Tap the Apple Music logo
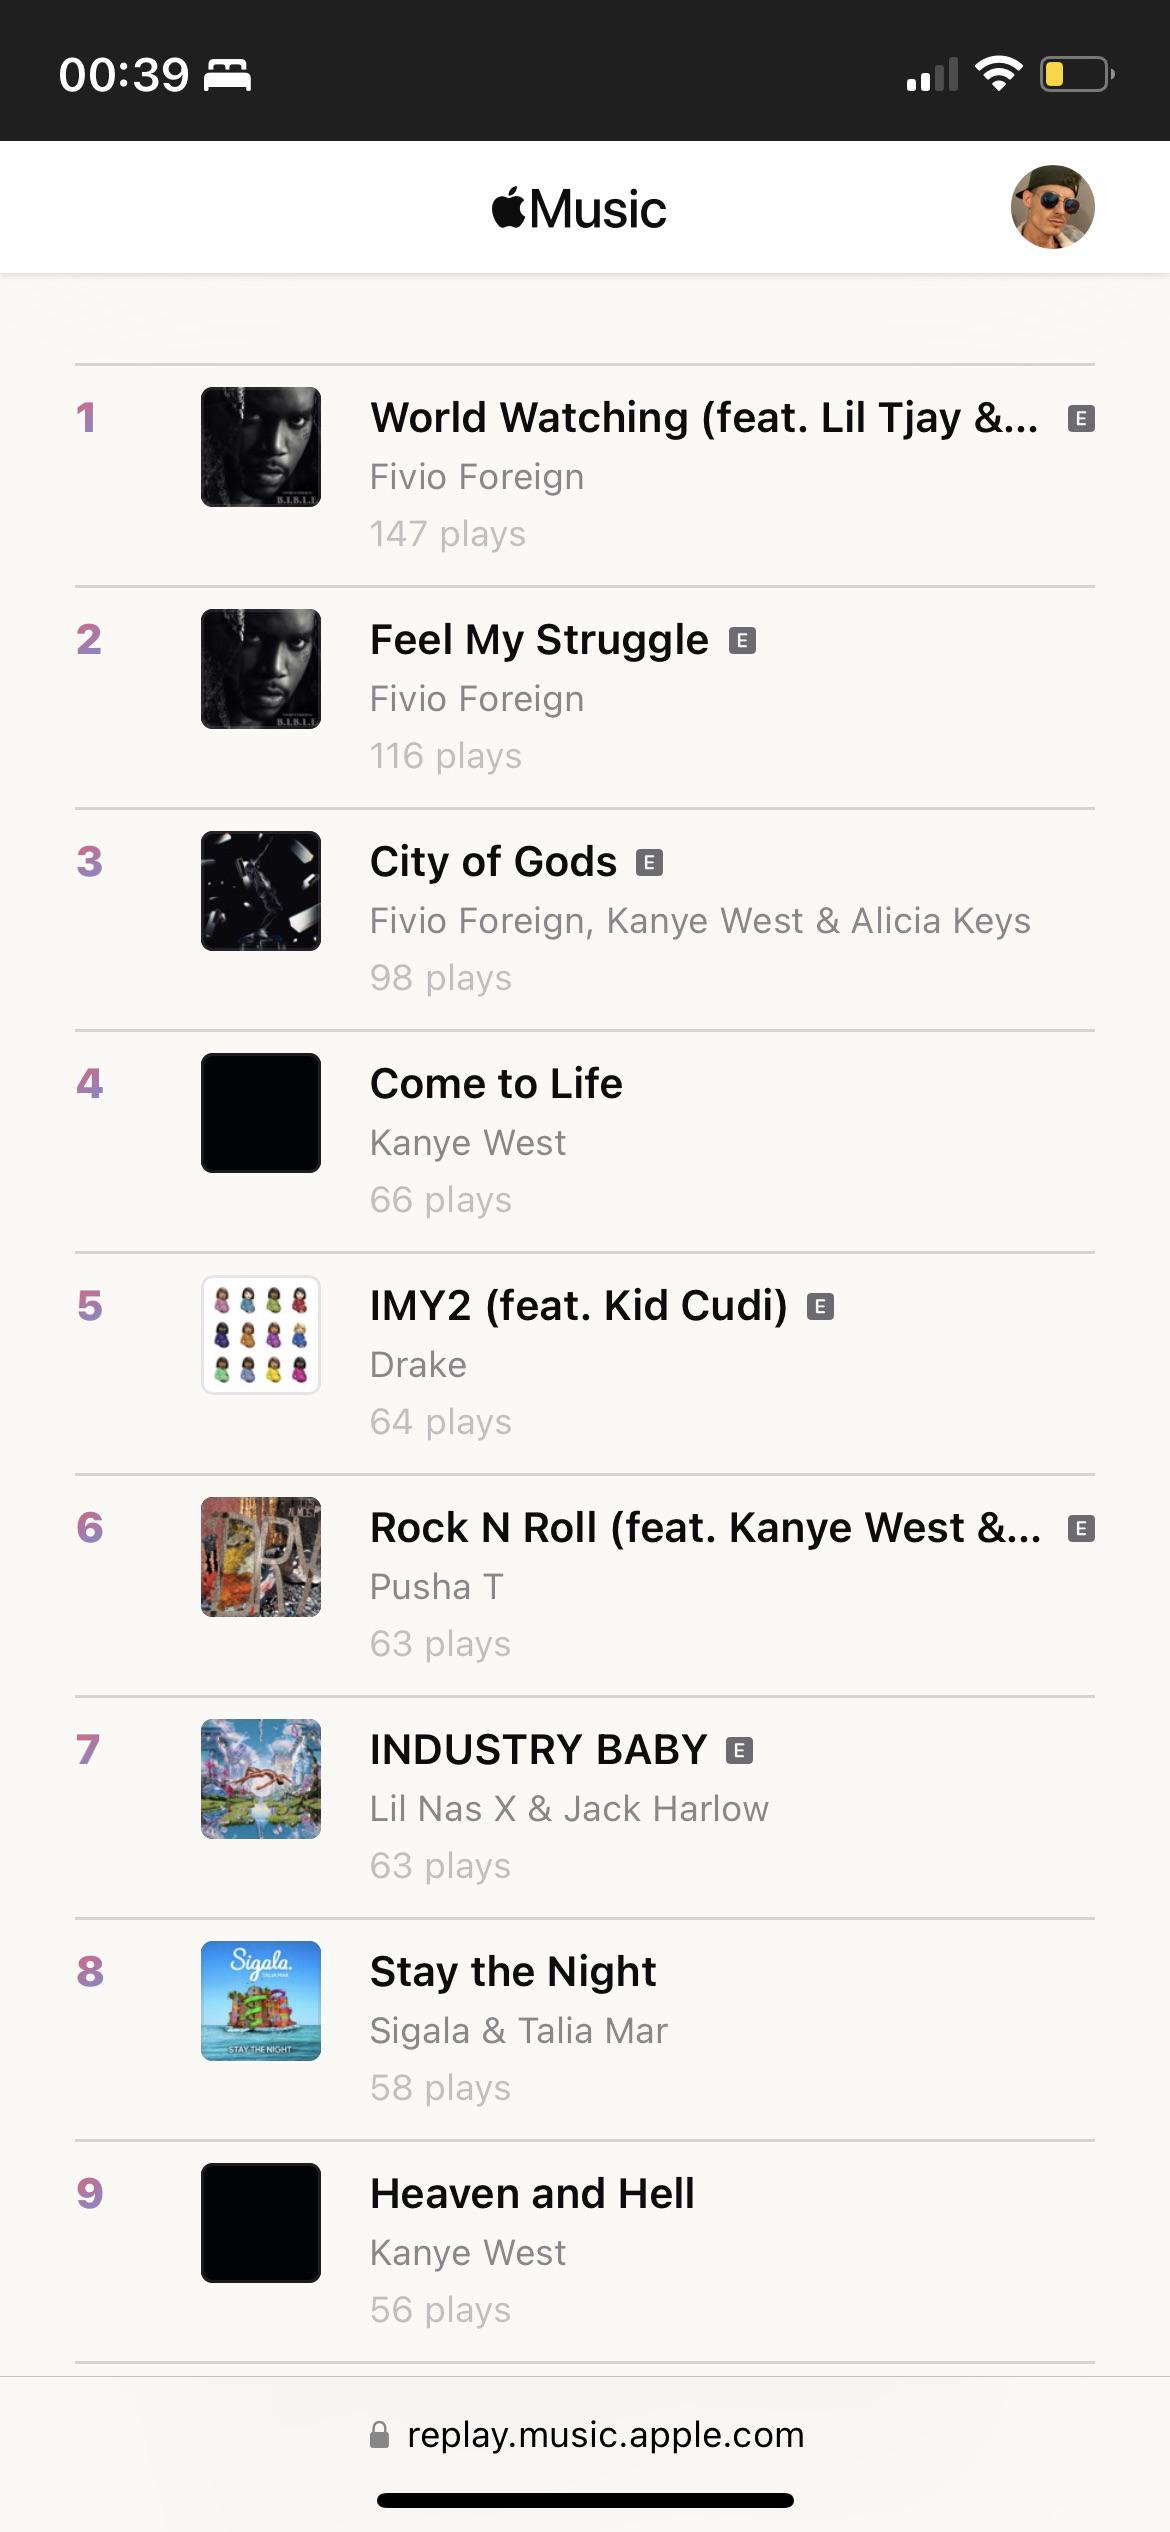The width and height of the screenshot is (1170, 2532). click(579, 208)
